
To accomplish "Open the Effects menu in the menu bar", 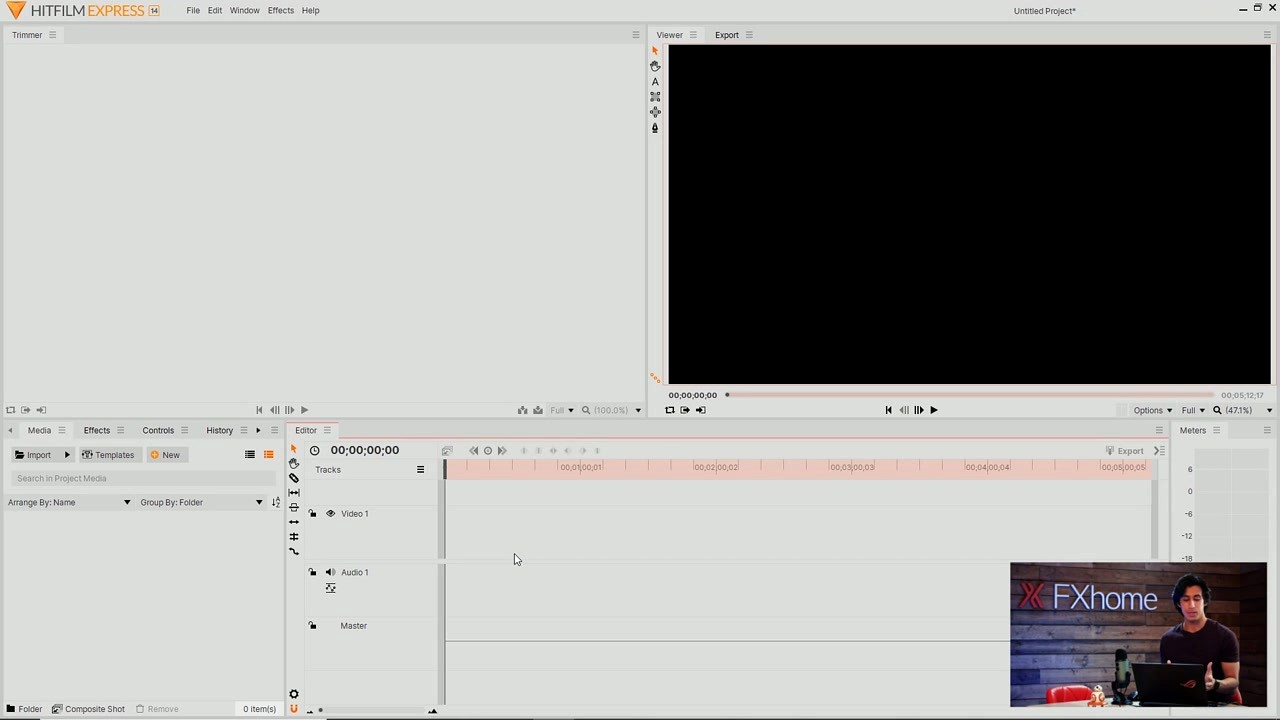I will pyautogui.click(x=280, y=10).
